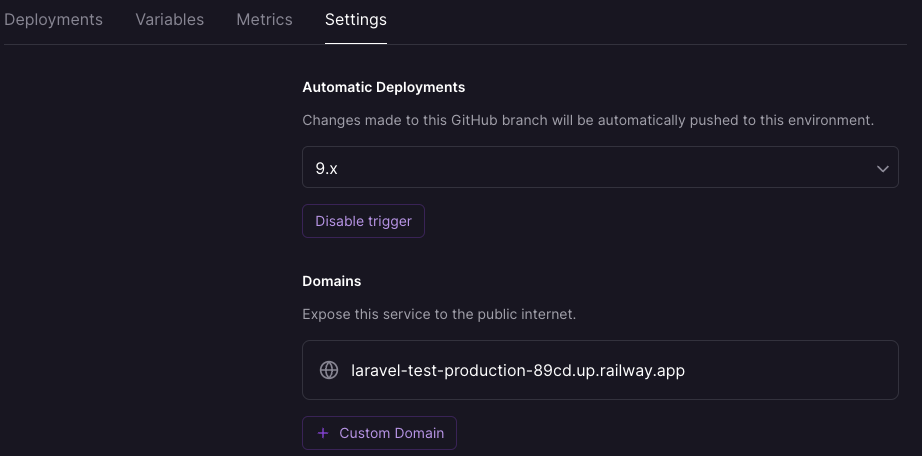Expand the 9.x GitHub branch dropdown
The height and width of the screenshot is (456, 922).
click(x=600, y=167)
